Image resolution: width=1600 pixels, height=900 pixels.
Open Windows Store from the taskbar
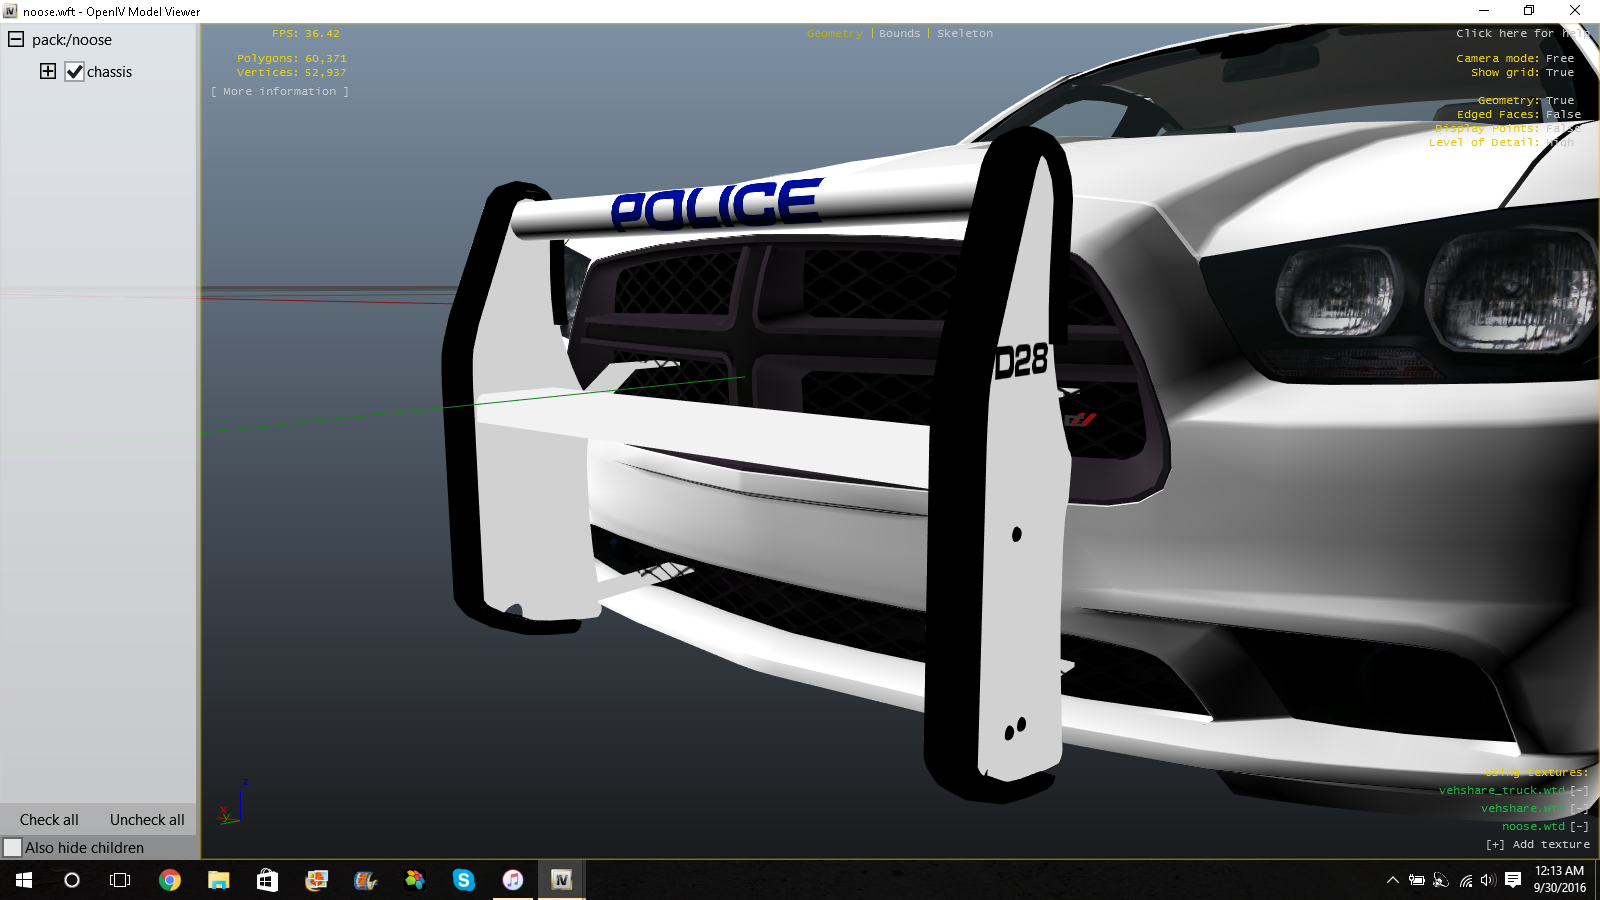pos(267,880)
